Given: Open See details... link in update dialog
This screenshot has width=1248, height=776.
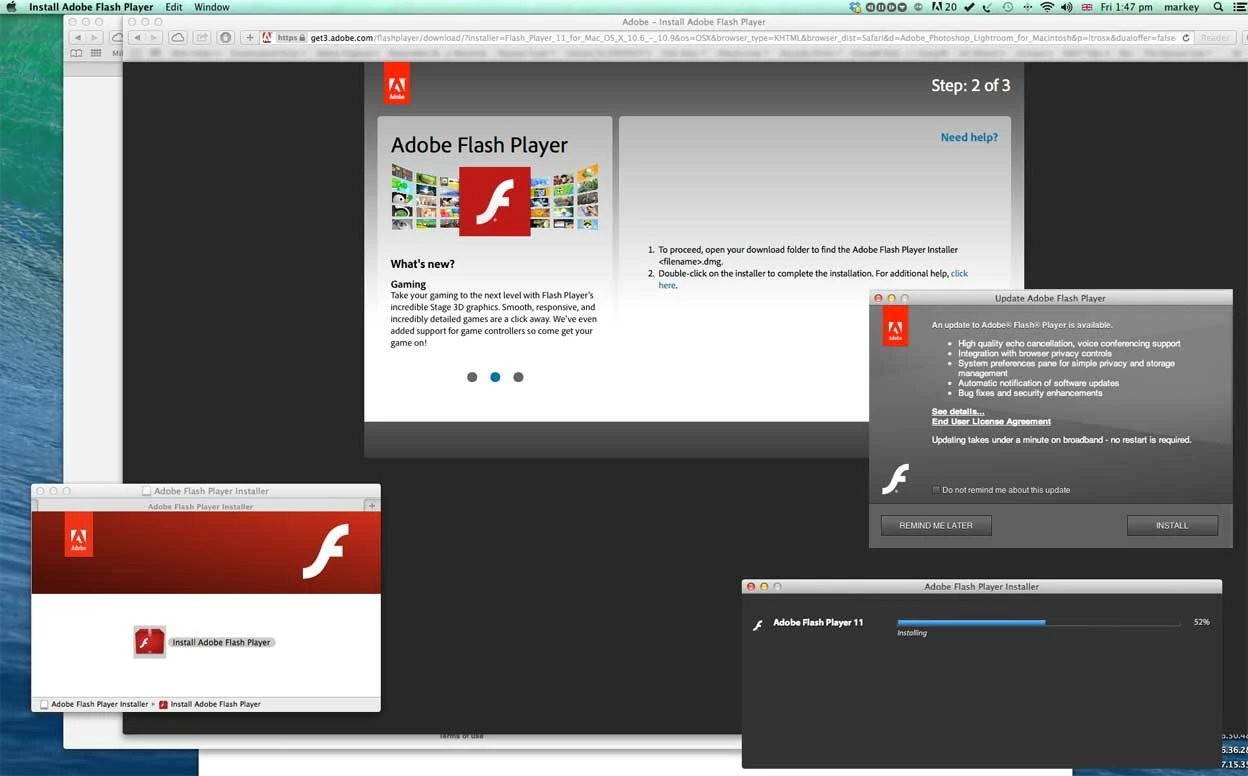Looking at the screenshot, I should click(x=958, y=411).
